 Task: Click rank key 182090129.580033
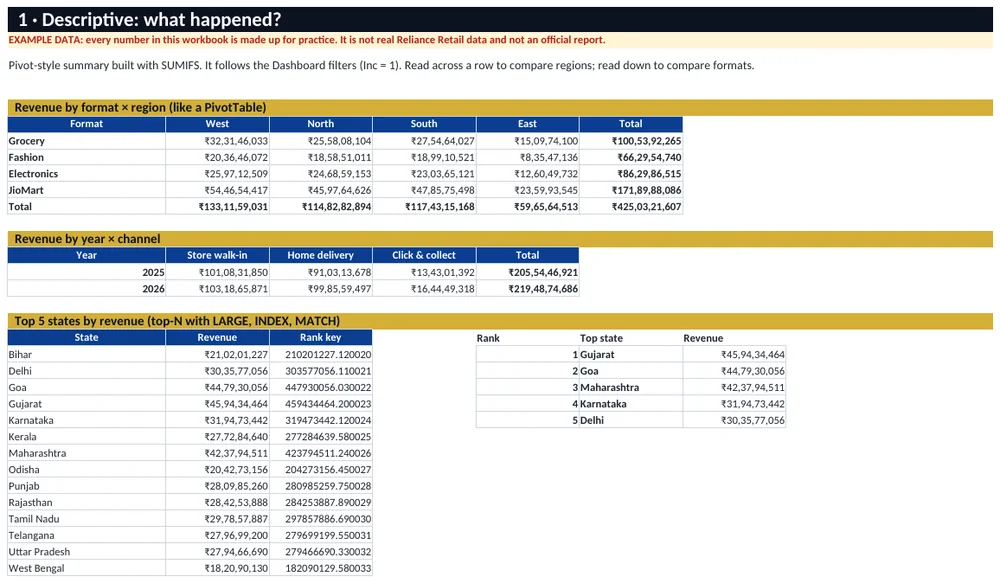(x=321, y=568)
